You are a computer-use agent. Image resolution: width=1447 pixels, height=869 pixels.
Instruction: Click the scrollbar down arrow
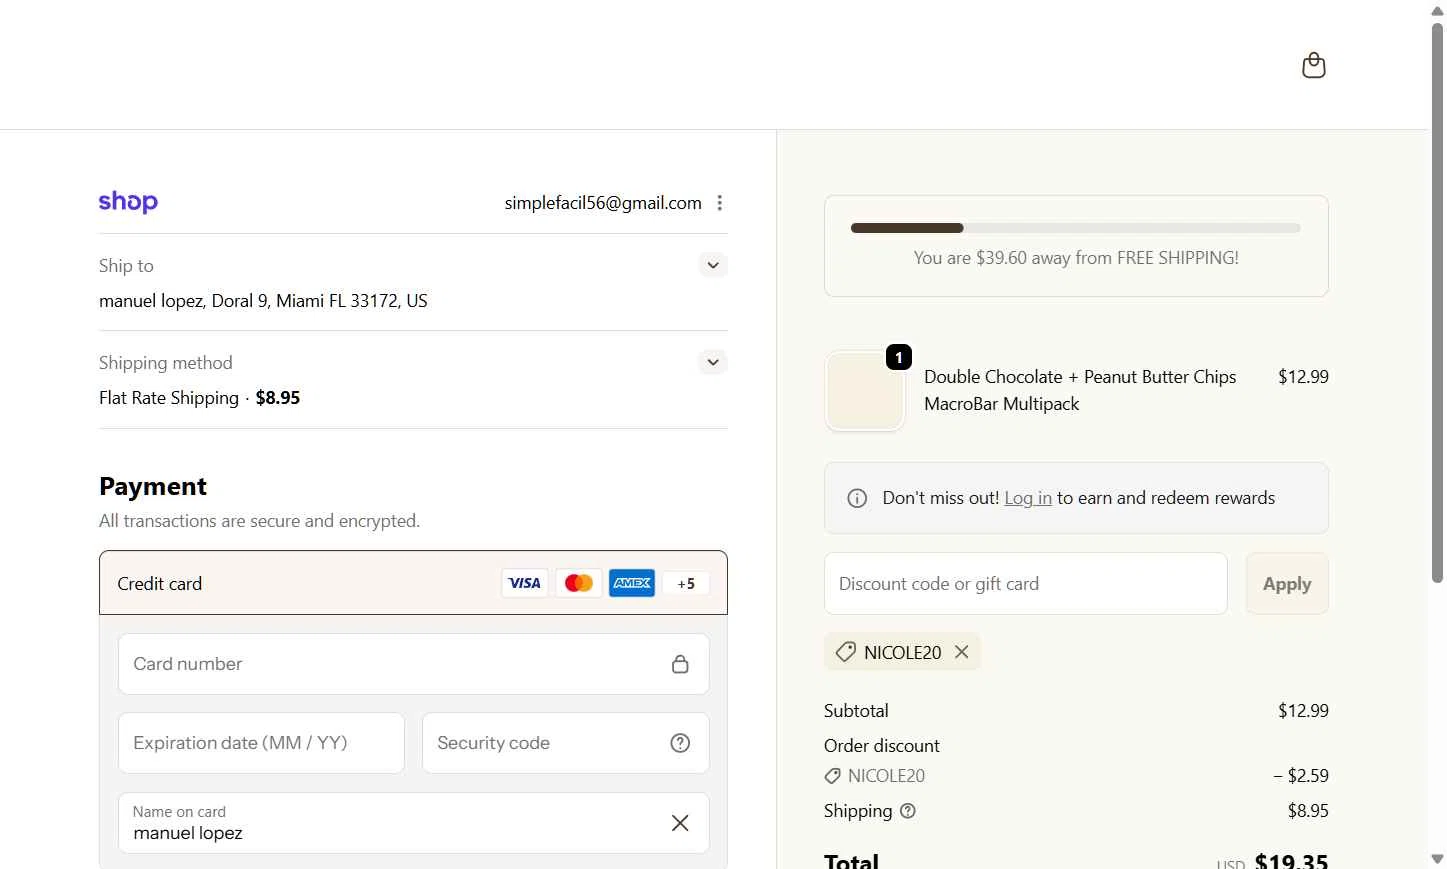pos(1437,859)
